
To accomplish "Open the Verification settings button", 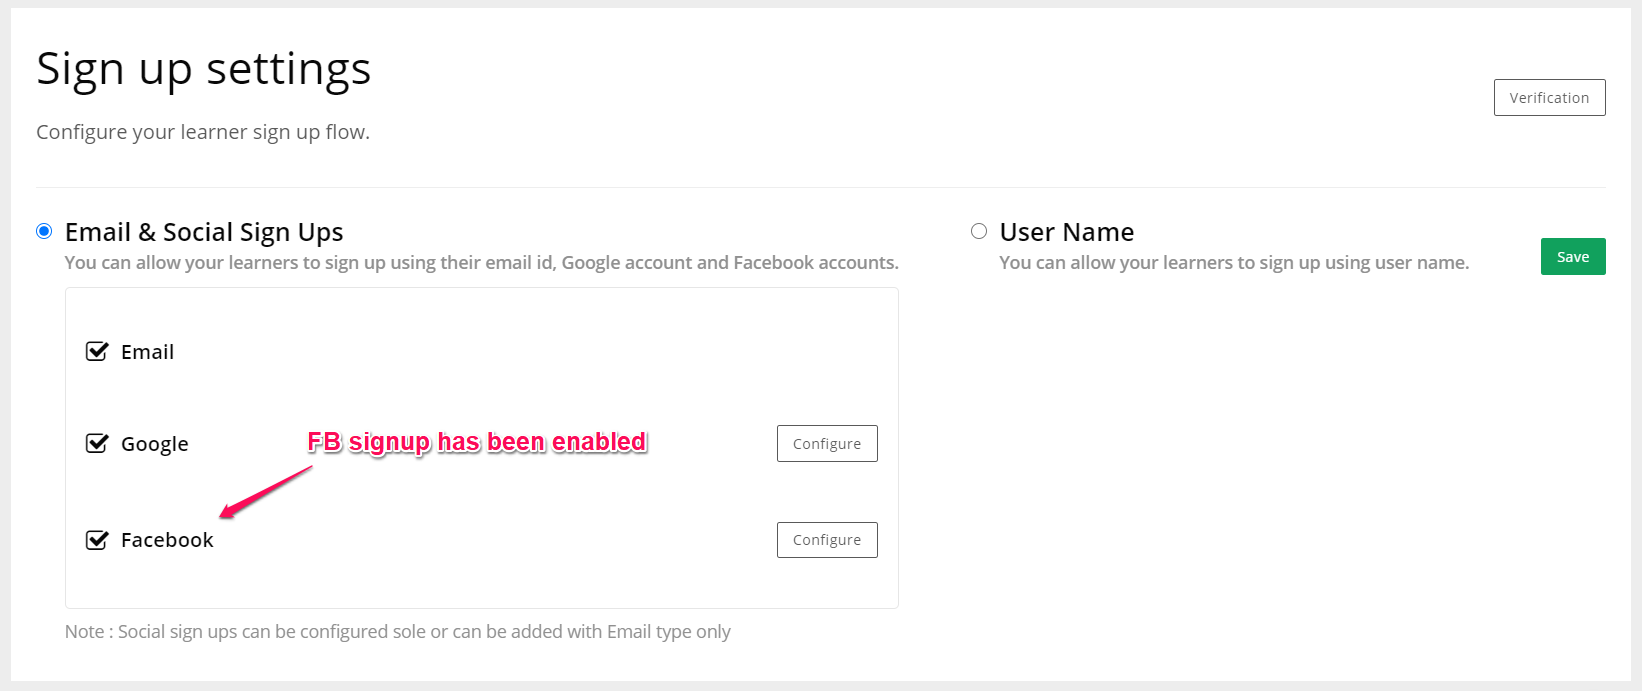I will 1549,97.
